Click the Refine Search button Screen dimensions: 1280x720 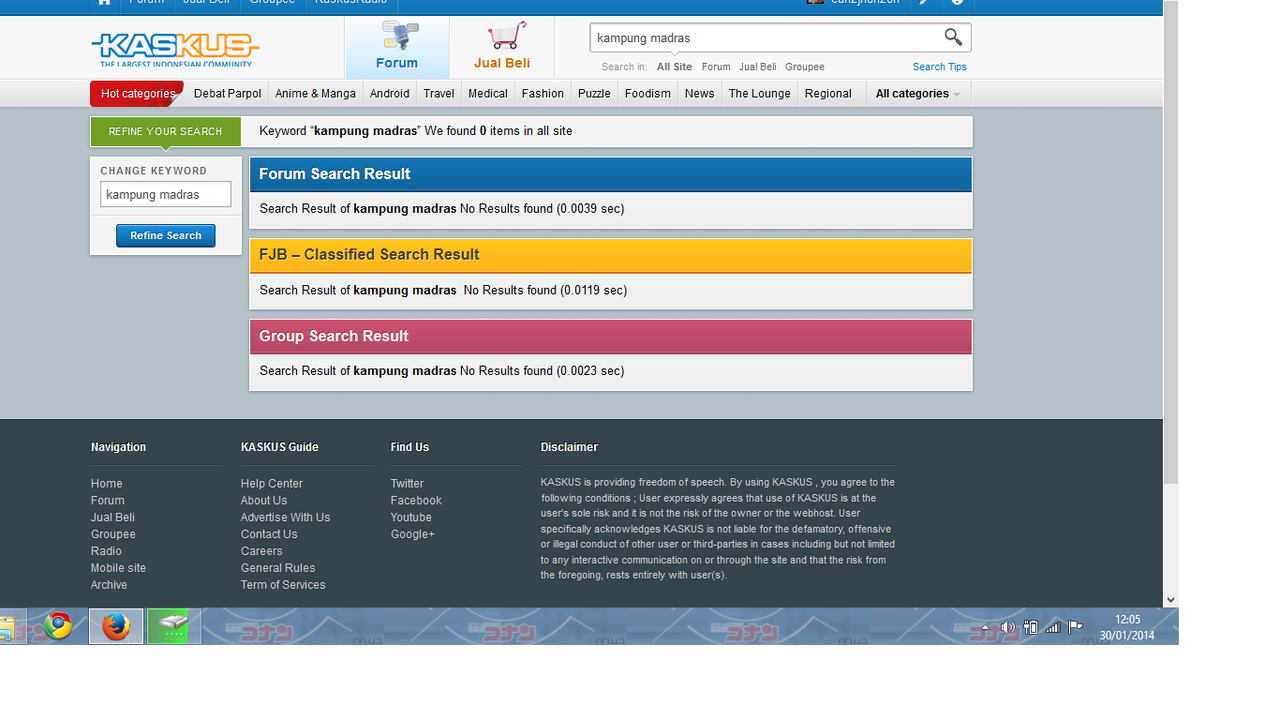[x=165, y=236]
